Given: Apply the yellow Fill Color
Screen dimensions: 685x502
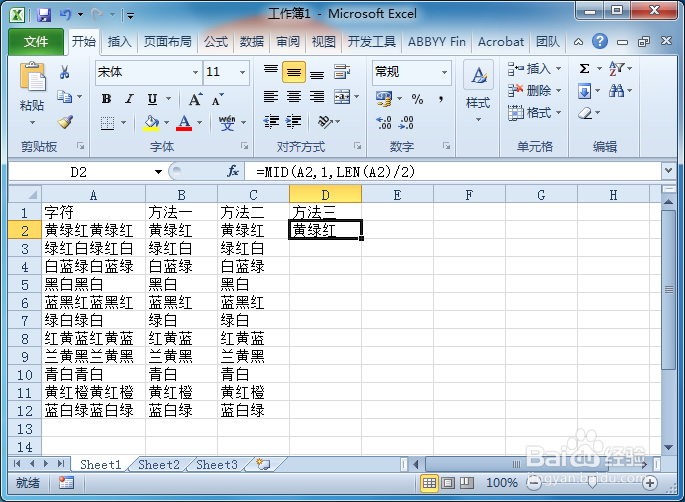Looking at the screenshot, I should coord(152,123).
